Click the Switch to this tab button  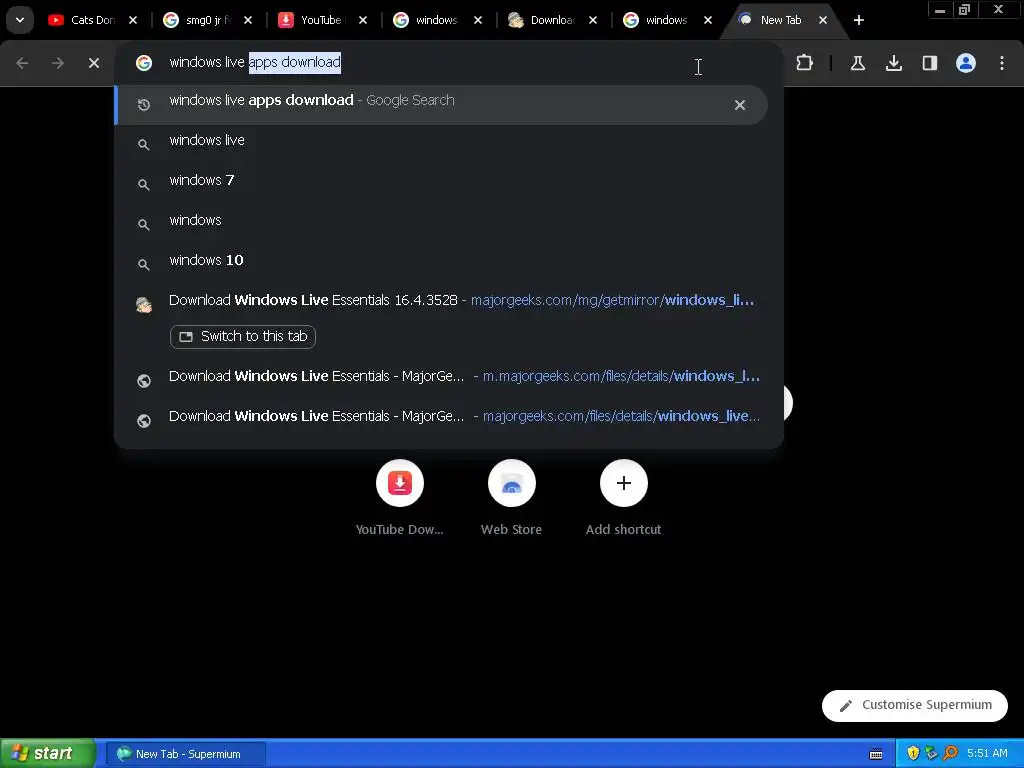[243, 336]
